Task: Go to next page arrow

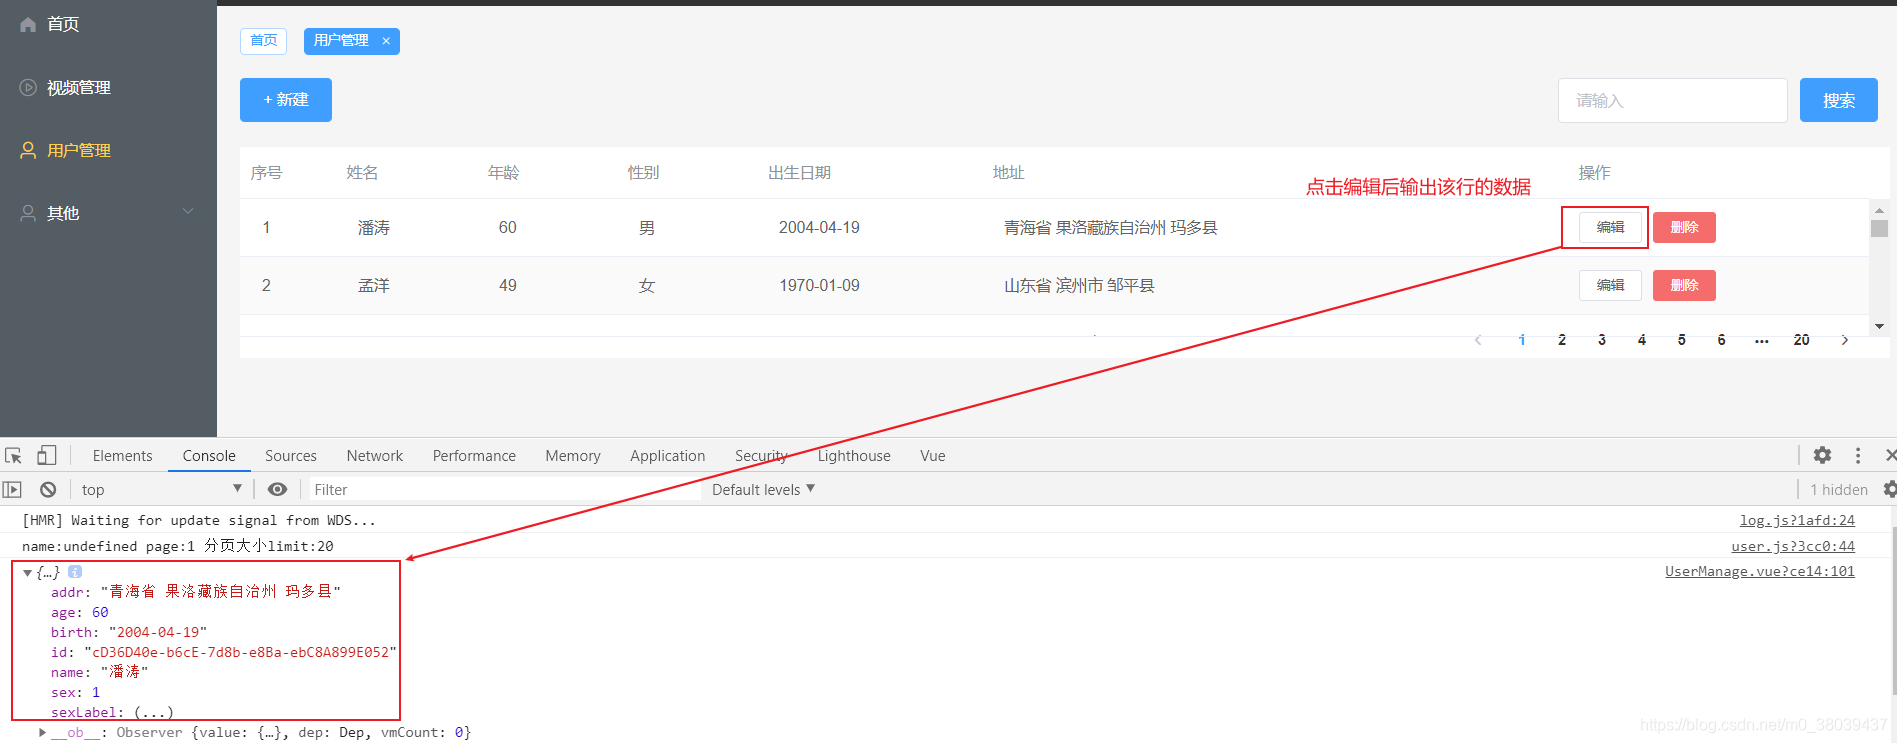Action: [x=1845, y=340]
